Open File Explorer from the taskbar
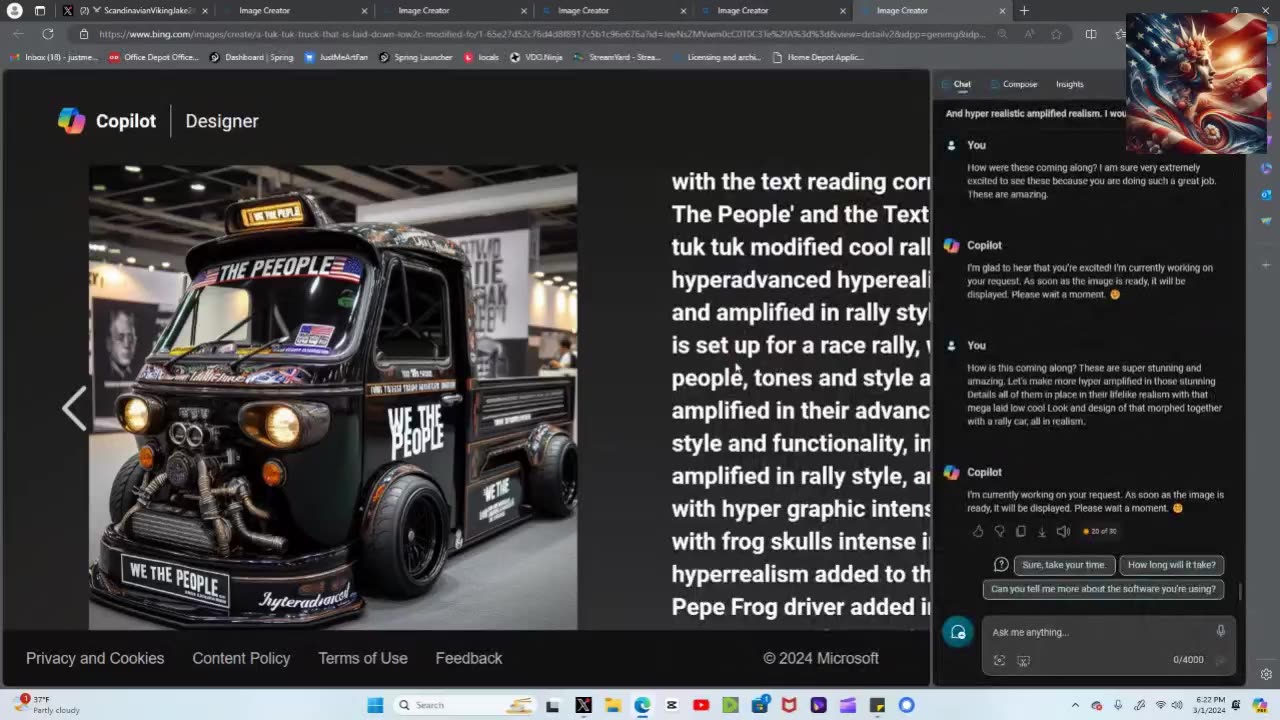The width and height of the screenshot is (1280, 720). tap(612, 705)
